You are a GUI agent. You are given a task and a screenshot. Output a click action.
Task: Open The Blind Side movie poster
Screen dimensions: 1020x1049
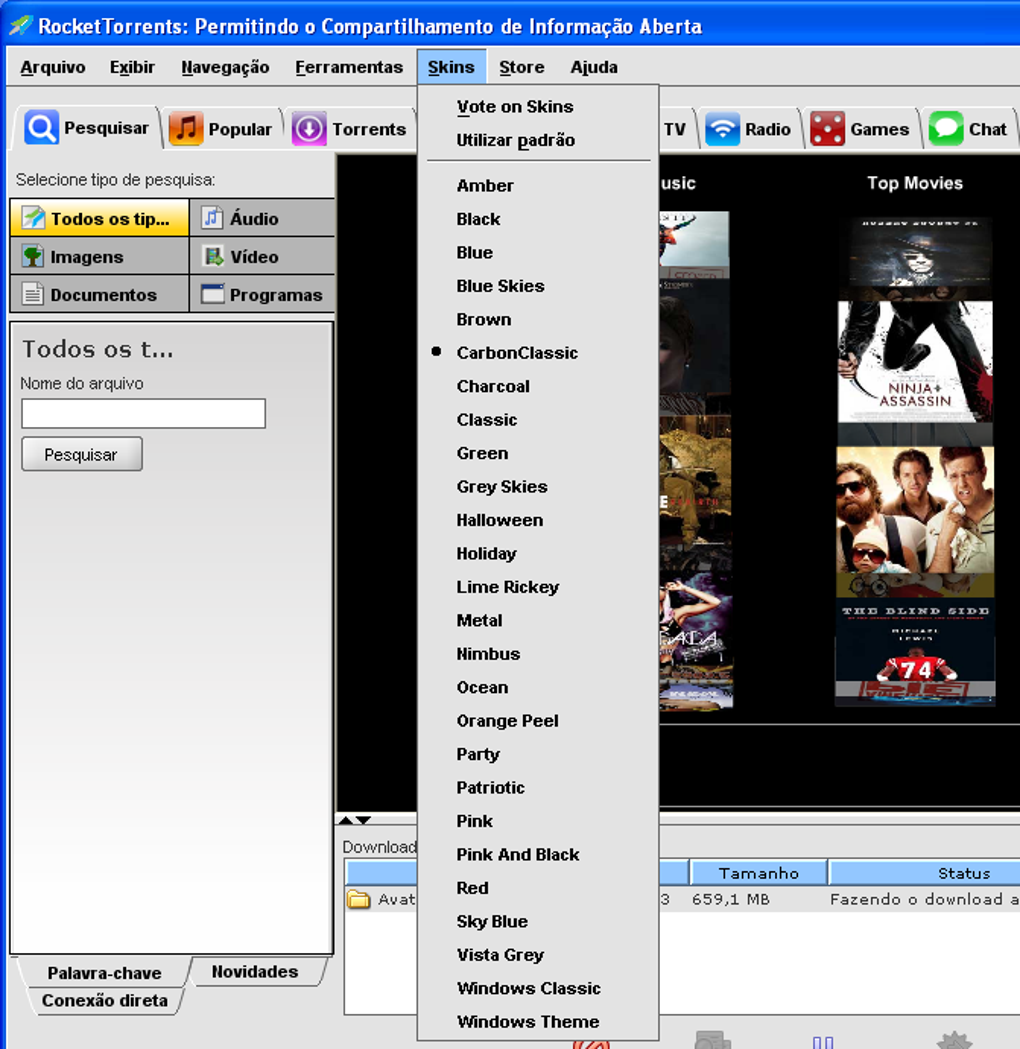915,652
